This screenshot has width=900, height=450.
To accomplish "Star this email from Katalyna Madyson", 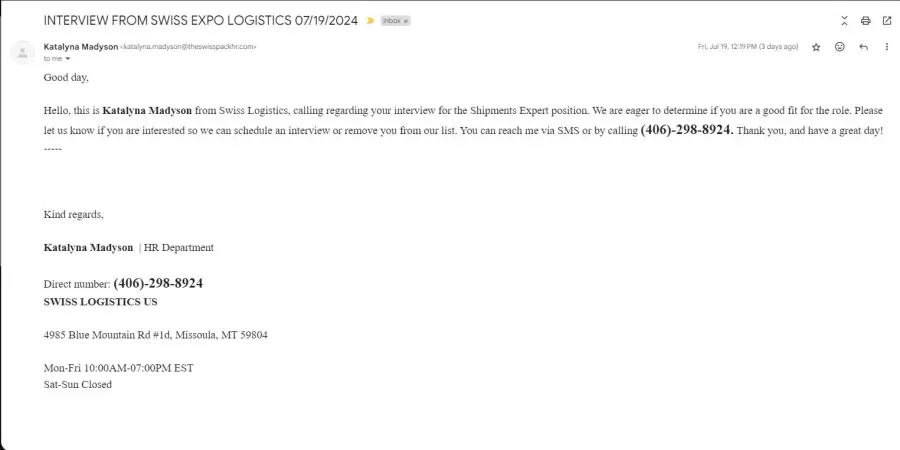I will pyautogui.click(x=816, y=47).
